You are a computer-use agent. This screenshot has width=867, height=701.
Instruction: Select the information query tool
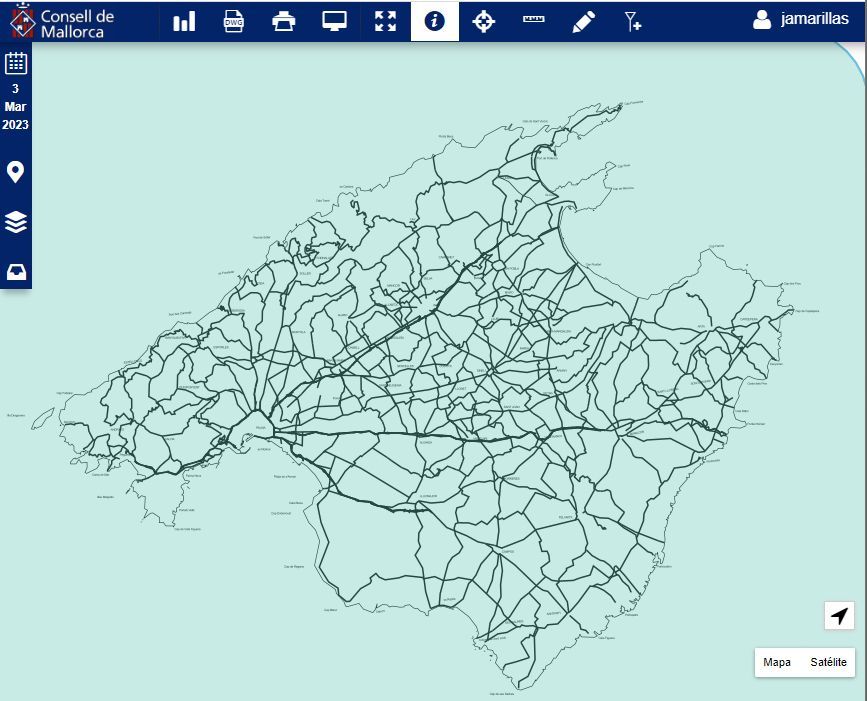pyautogui.click(x=435, y=22)
